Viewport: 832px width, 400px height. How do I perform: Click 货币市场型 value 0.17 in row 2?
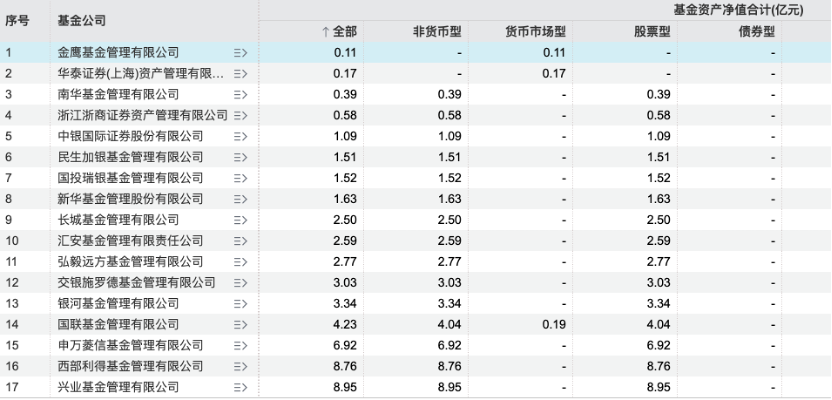pyautogui.click(x=554, y=74)
